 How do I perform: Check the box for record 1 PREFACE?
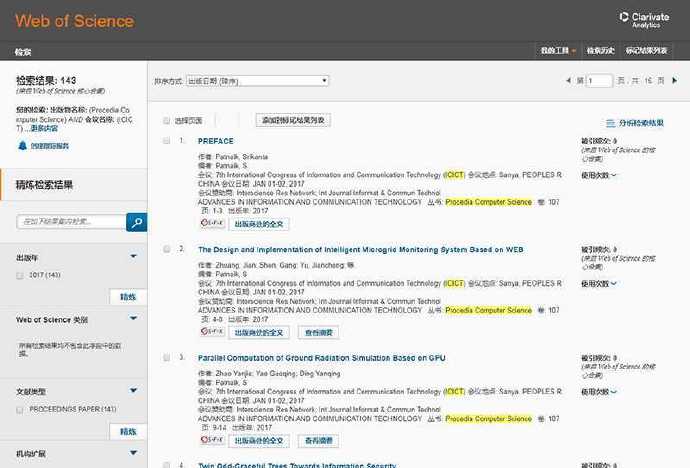(x=166, y=141)
